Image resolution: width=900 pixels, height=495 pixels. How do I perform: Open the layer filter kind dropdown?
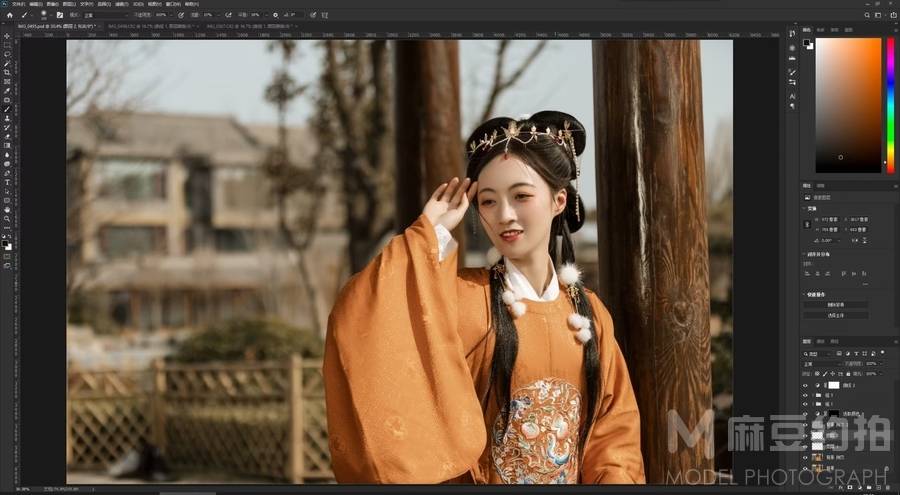point(818,354)
